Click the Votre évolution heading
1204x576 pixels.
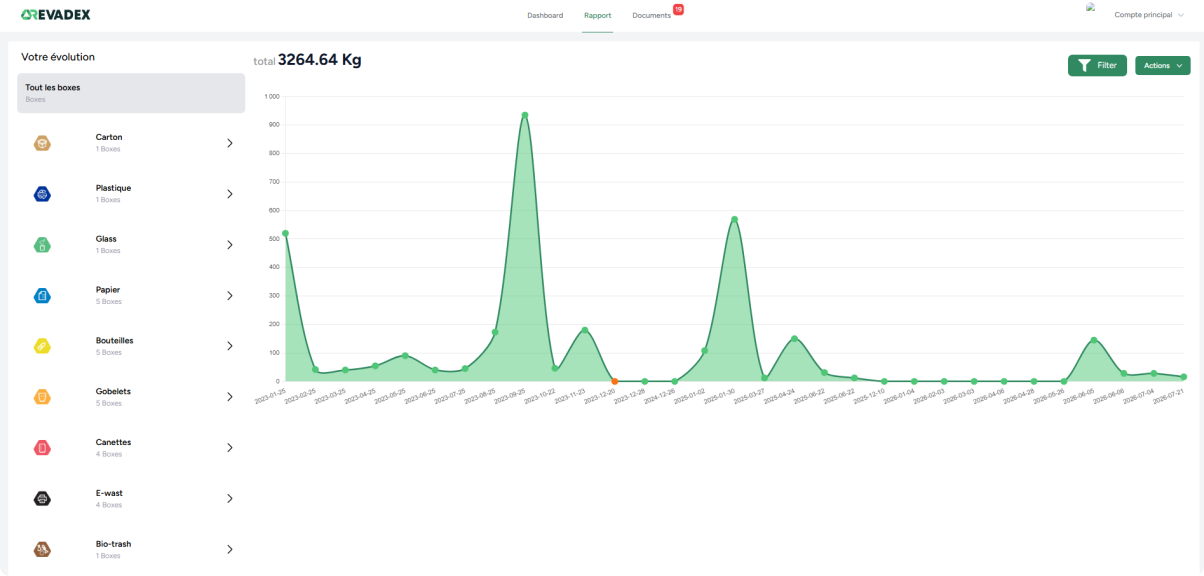click(x=58, y=57)
